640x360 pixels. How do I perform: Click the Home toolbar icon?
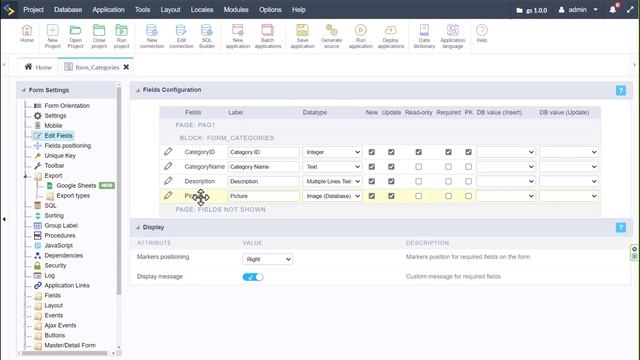click(x=27, y=33)
